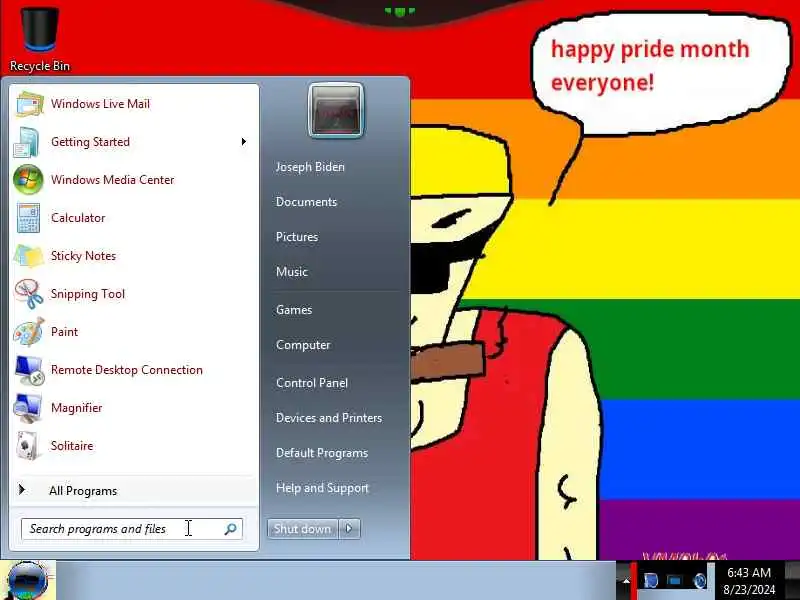
Task: Click the volume speaker tray icon
Action: (699, 581)
